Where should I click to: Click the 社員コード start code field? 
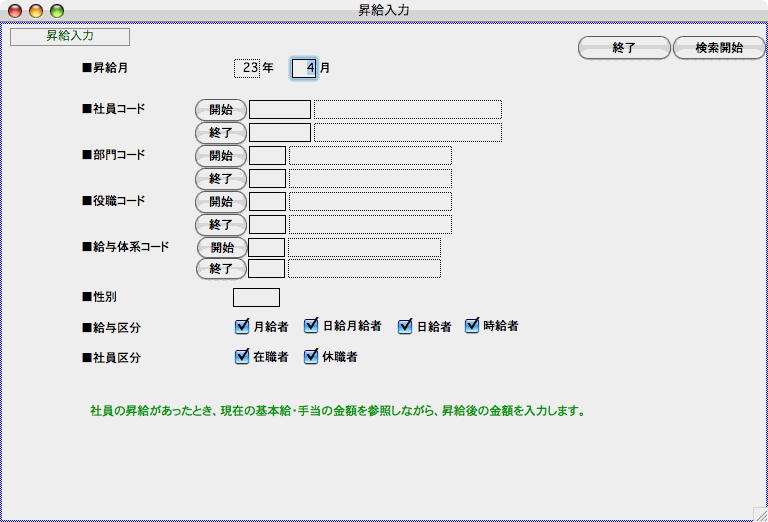tap(280, 110)
